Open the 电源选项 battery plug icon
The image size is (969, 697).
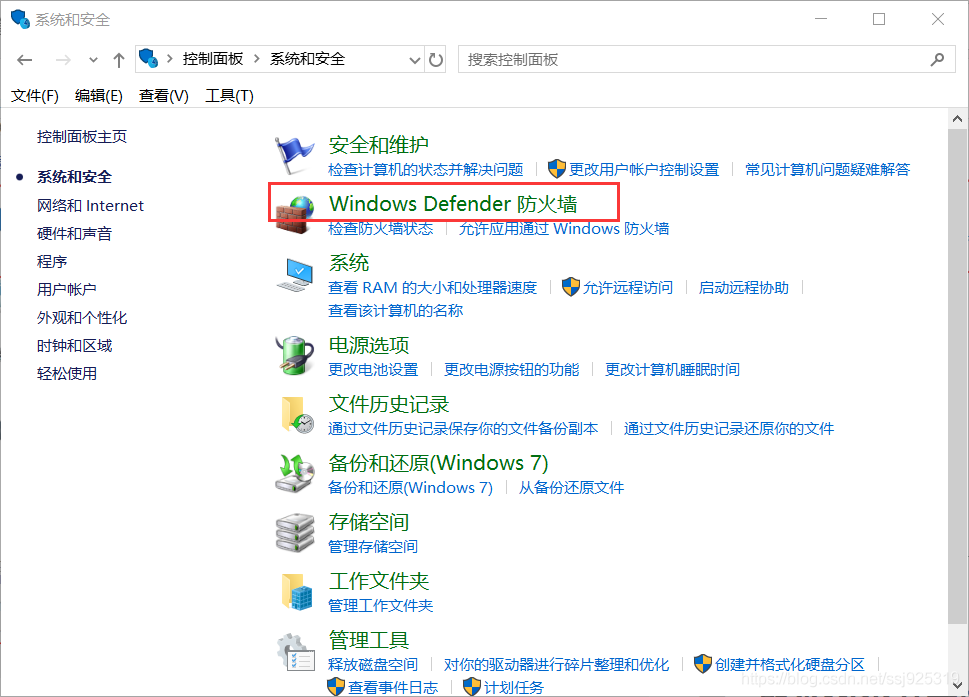click(x=294, y=356)
